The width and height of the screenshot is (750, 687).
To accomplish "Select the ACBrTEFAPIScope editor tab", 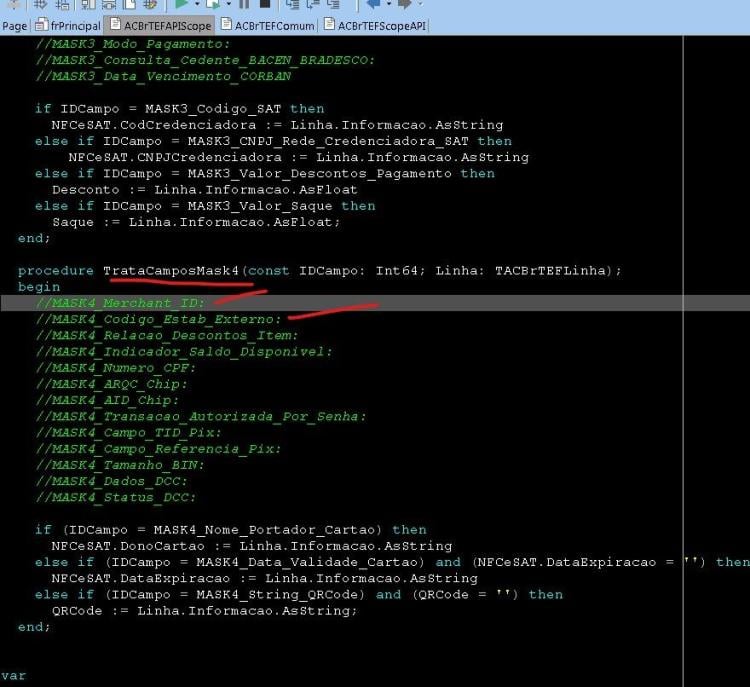I will (x=161, y=25).
